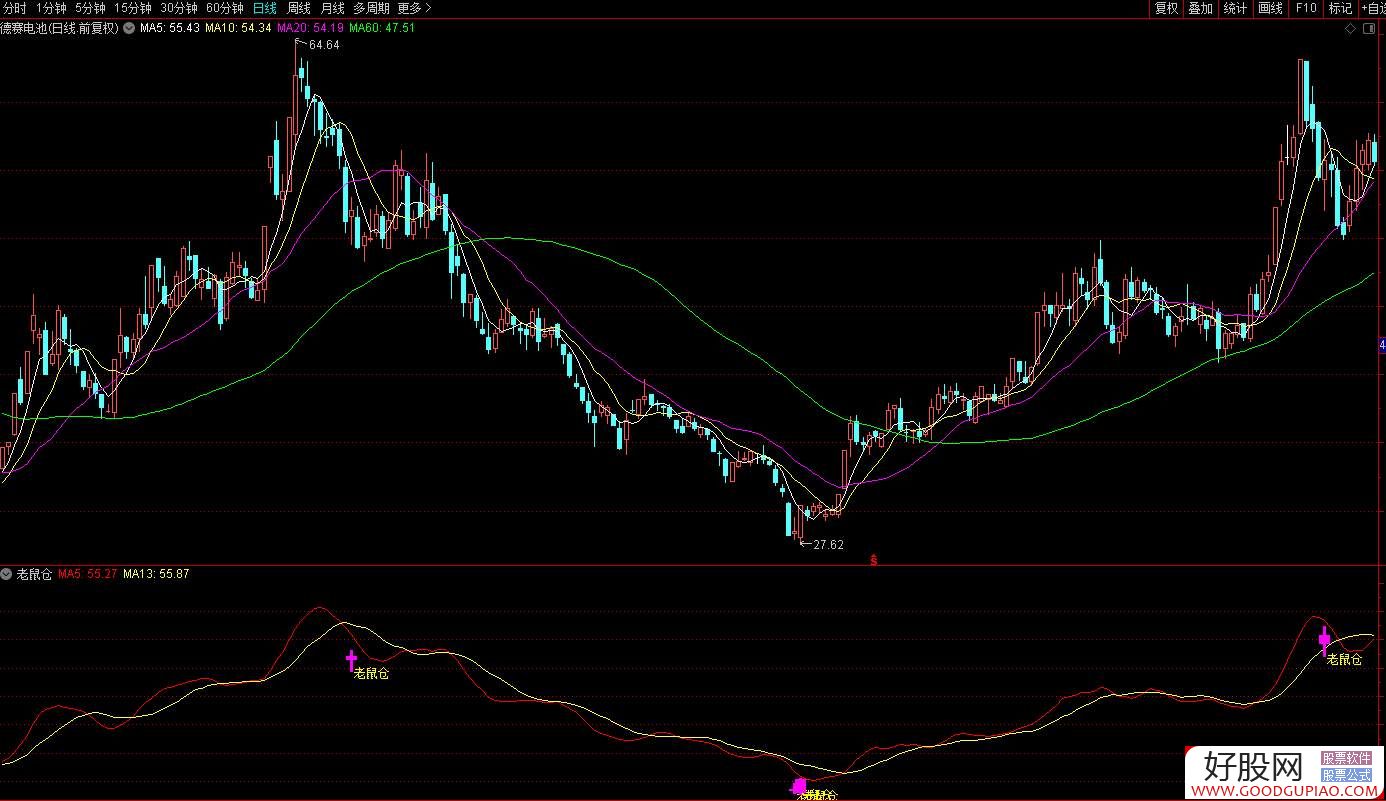Open the main chart indicator dropdown arrow

point(128,28)
